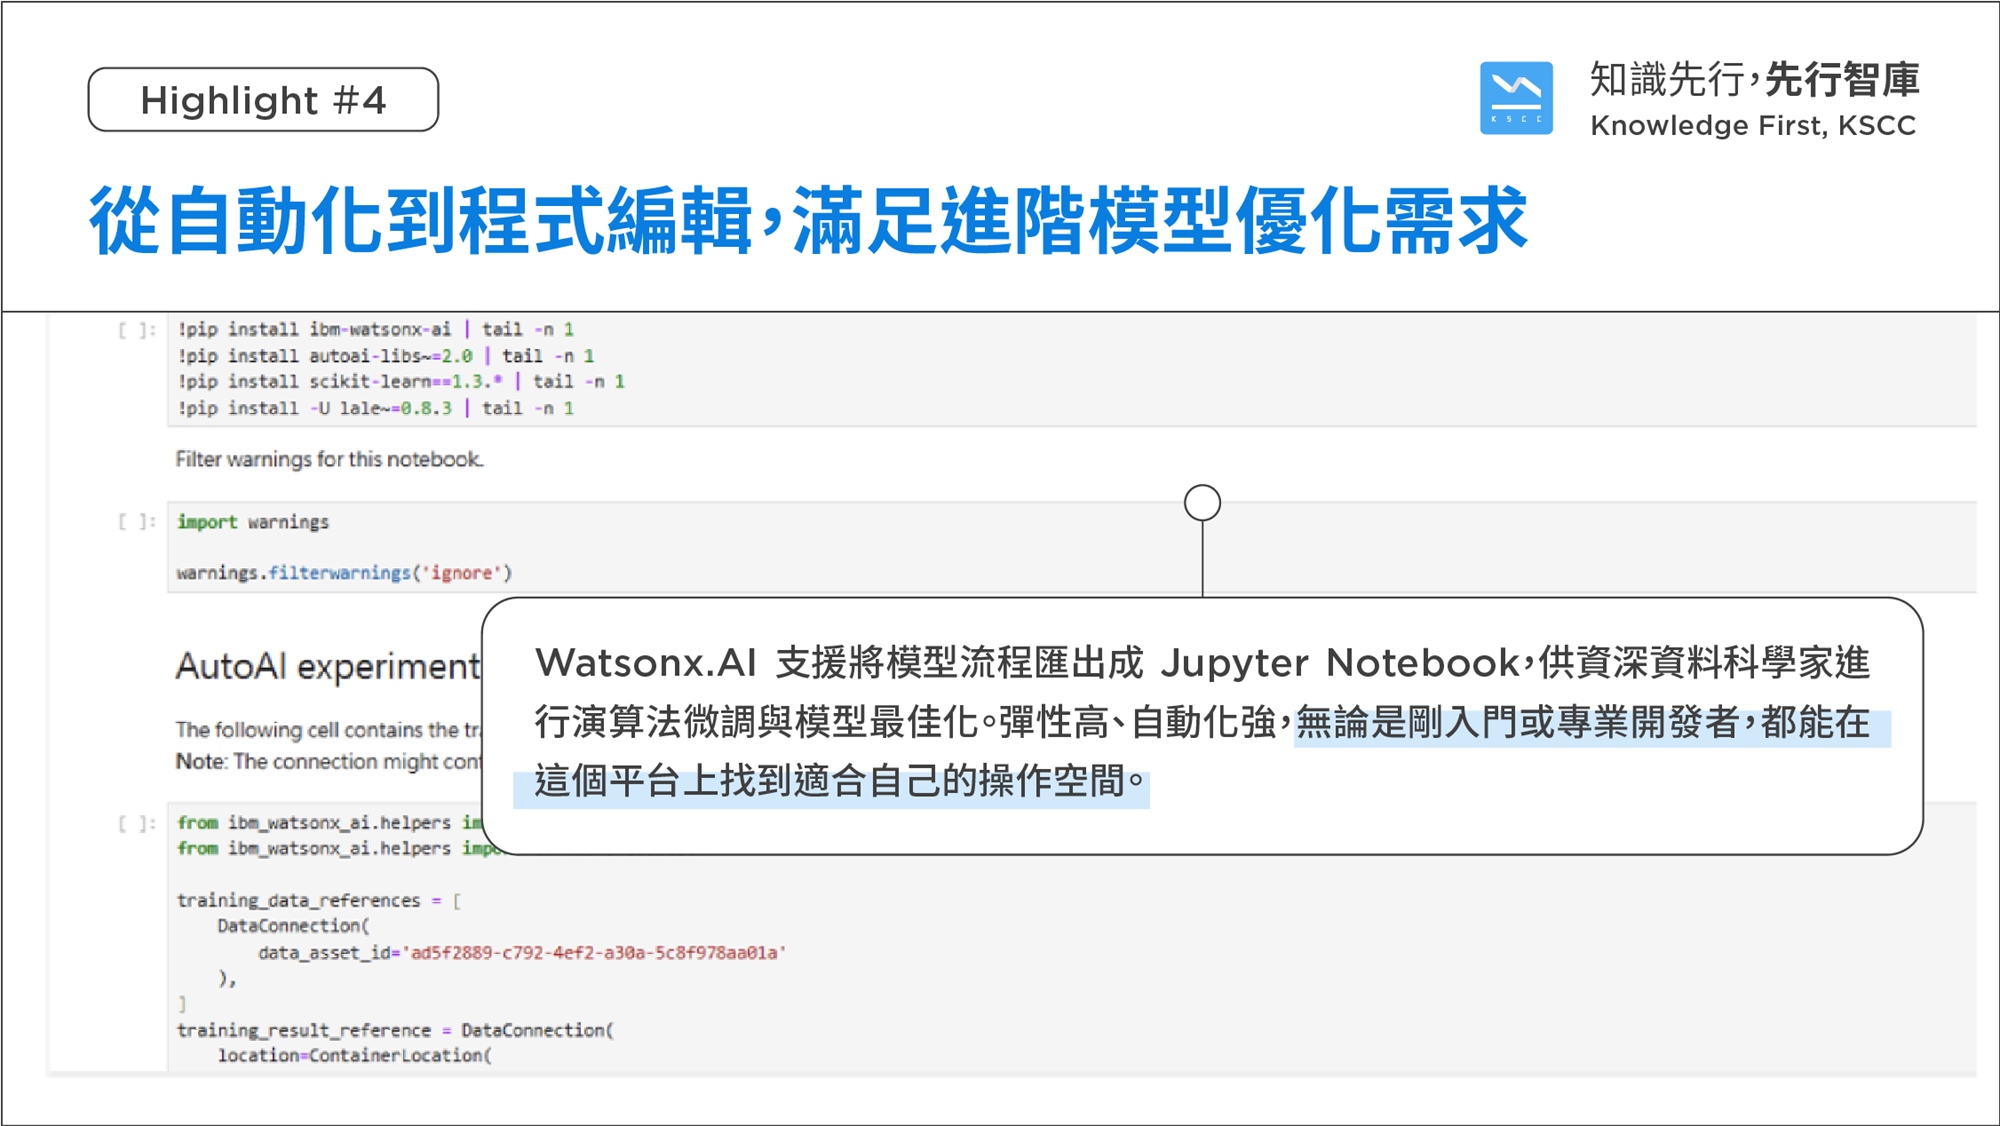Viewport: 2000px width, 1126px height.
Task: Click the circle callout marker
Action: point(1202,502)
